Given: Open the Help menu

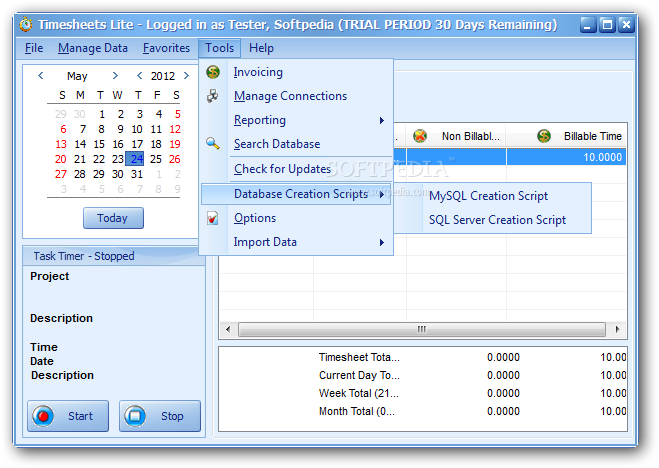Looking at the screenshot, I should [x=261, y=48].
